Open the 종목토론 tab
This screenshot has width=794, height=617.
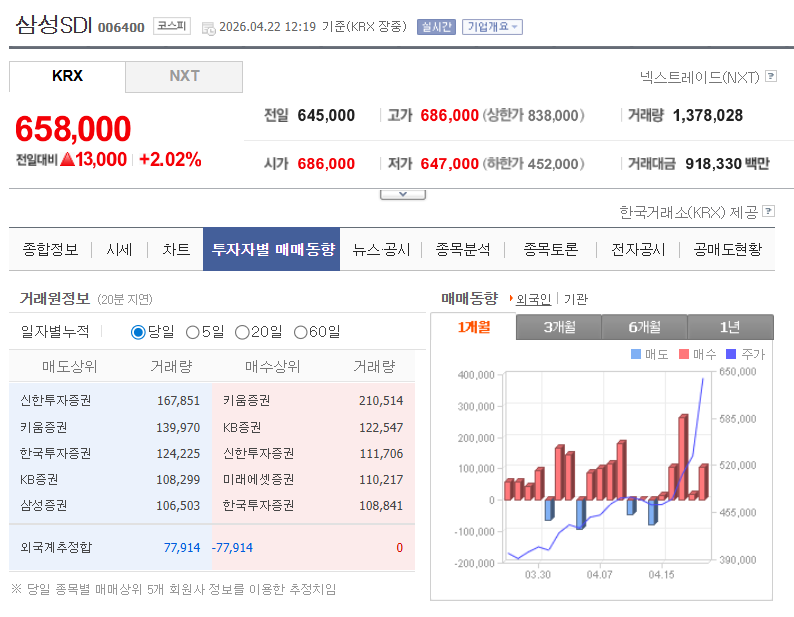coord(550,249)
